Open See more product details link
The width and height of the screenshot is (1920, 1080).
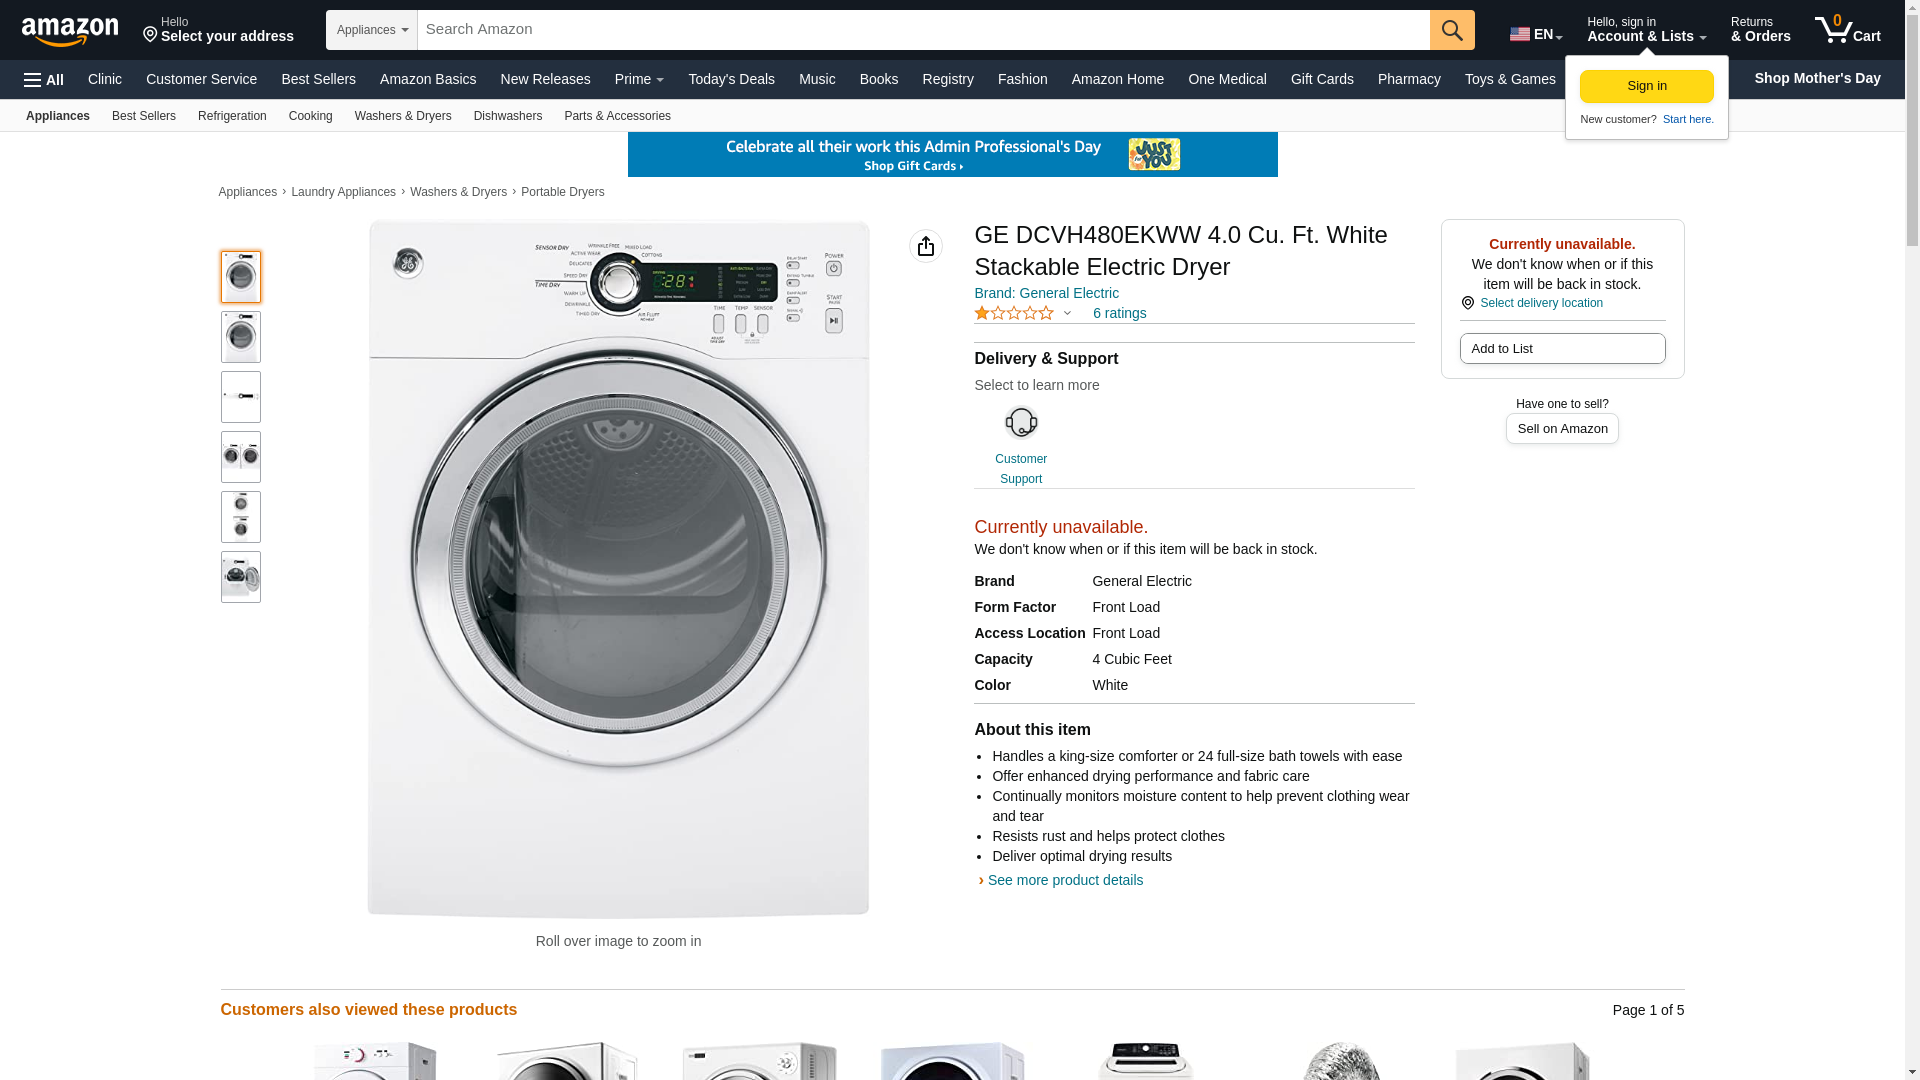pyautogui.click(x=1065, y=880)
